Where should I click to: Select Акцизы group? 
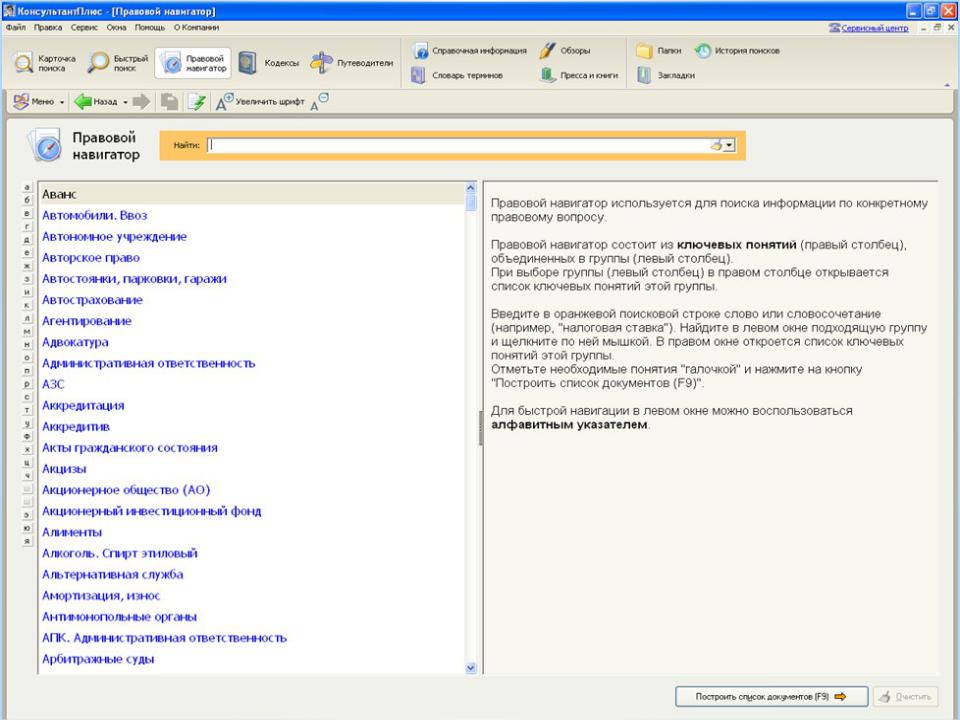click(x=64, y=469)
